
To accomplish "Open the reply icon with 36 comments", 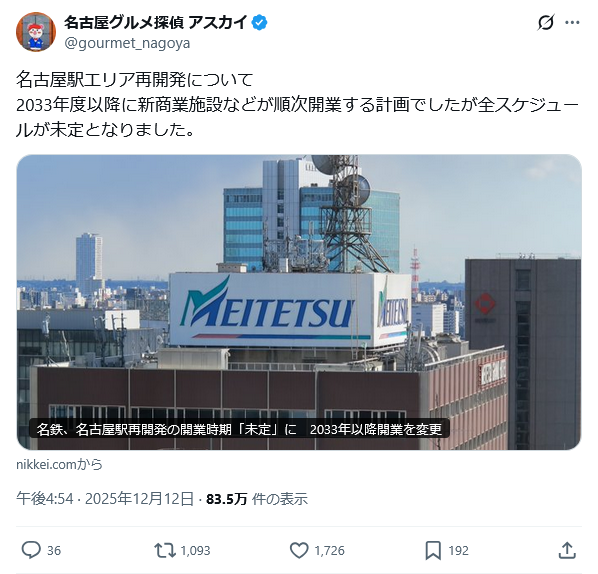I will tap(31, 550).
